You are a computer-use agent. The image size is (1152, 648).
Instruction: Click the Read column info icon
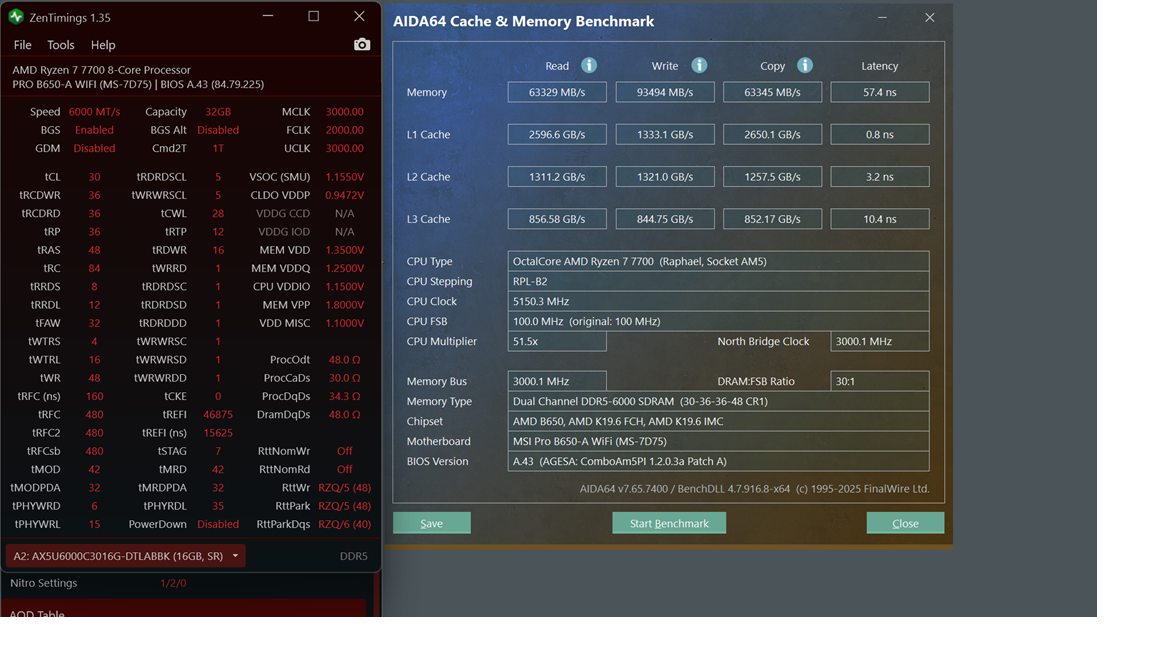click(589, 65)
